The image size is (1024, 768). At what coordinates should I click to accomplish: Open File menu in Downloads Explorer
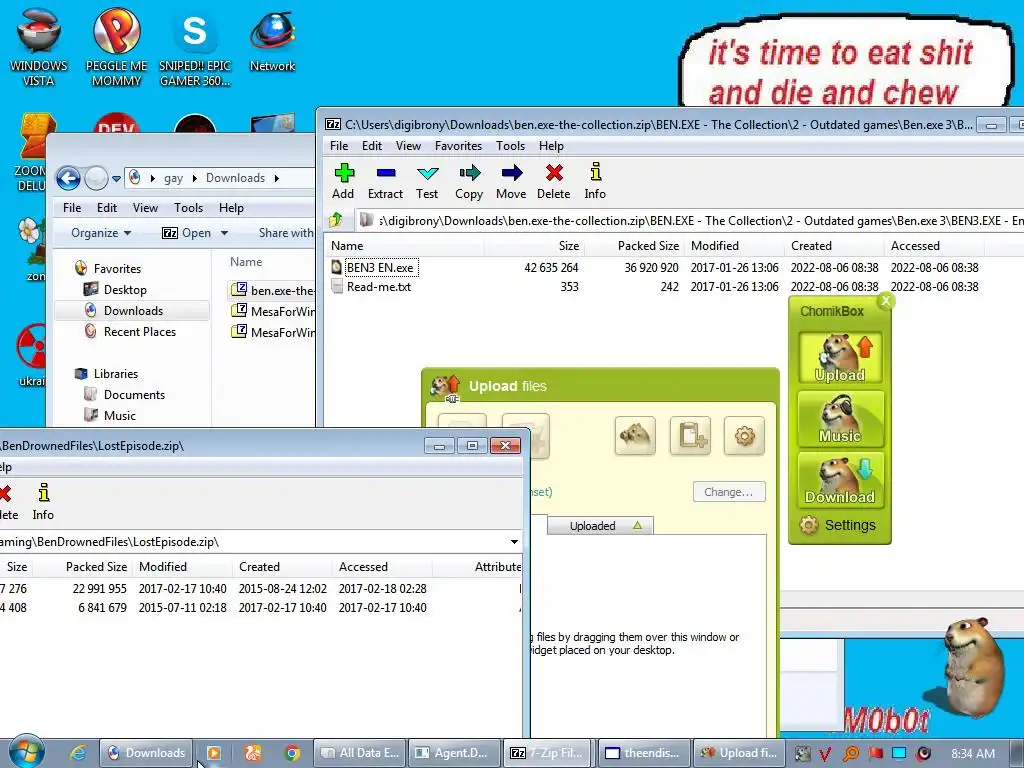(72, 208)
